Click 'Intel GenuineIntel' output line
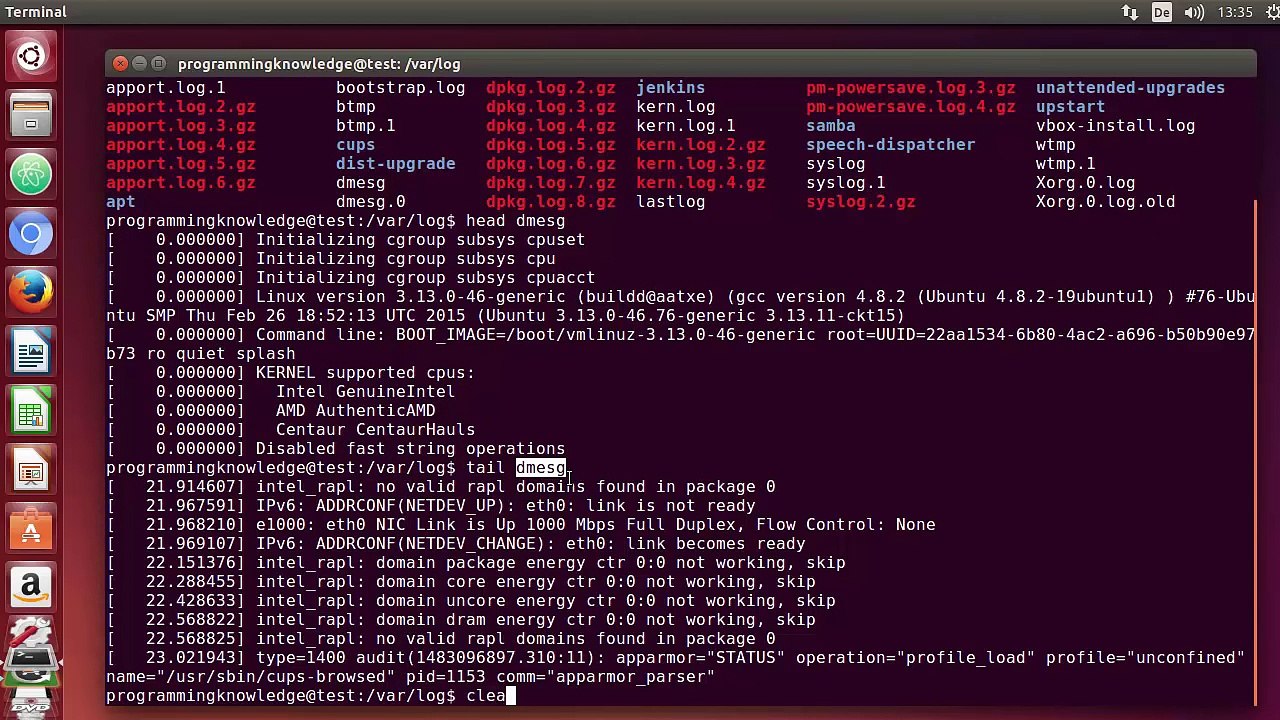 pos(366,392)
